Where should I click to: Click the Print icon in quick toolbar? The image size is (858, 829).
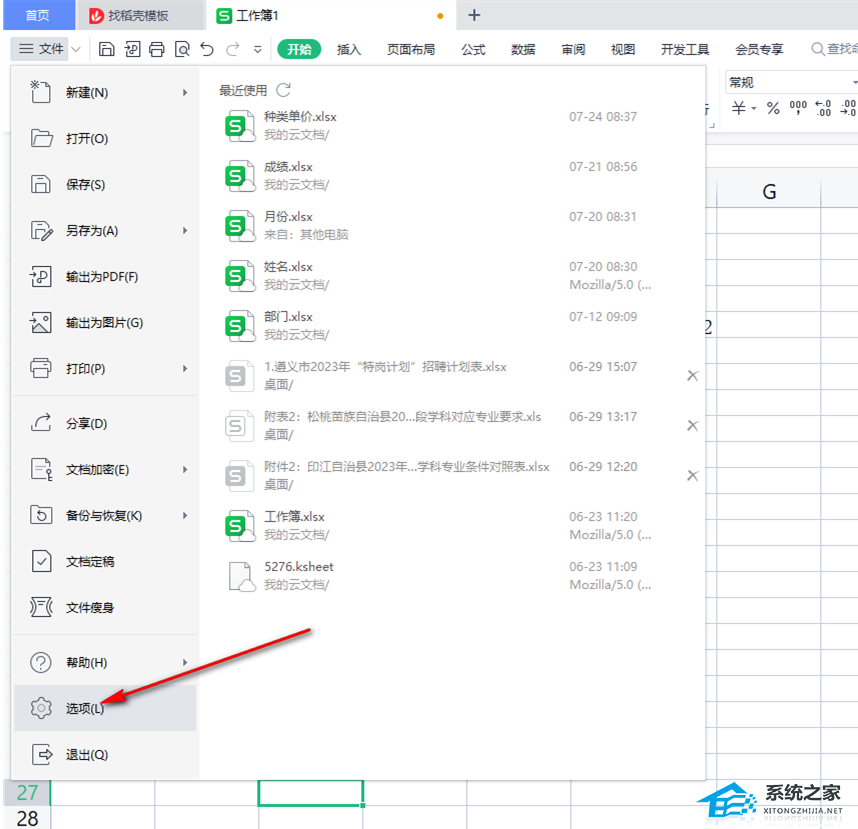157,49
